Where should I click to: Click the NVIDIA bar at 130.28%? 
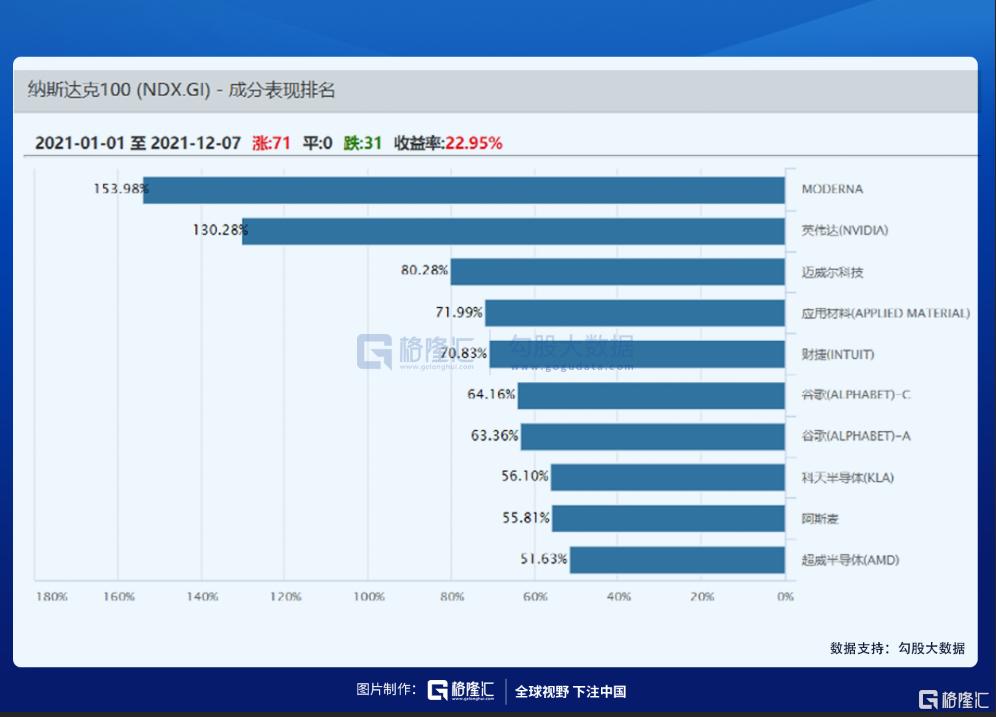tap(513, 231)
